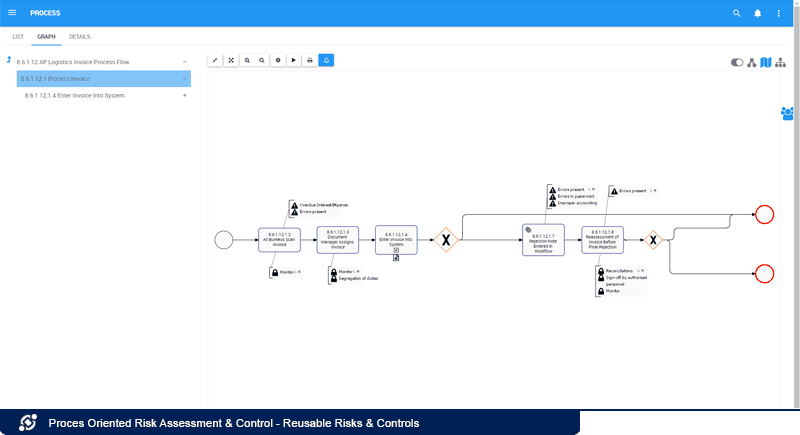Switch to the DETAILS tab
Viewport: 800px width, 435px height.
80,36
